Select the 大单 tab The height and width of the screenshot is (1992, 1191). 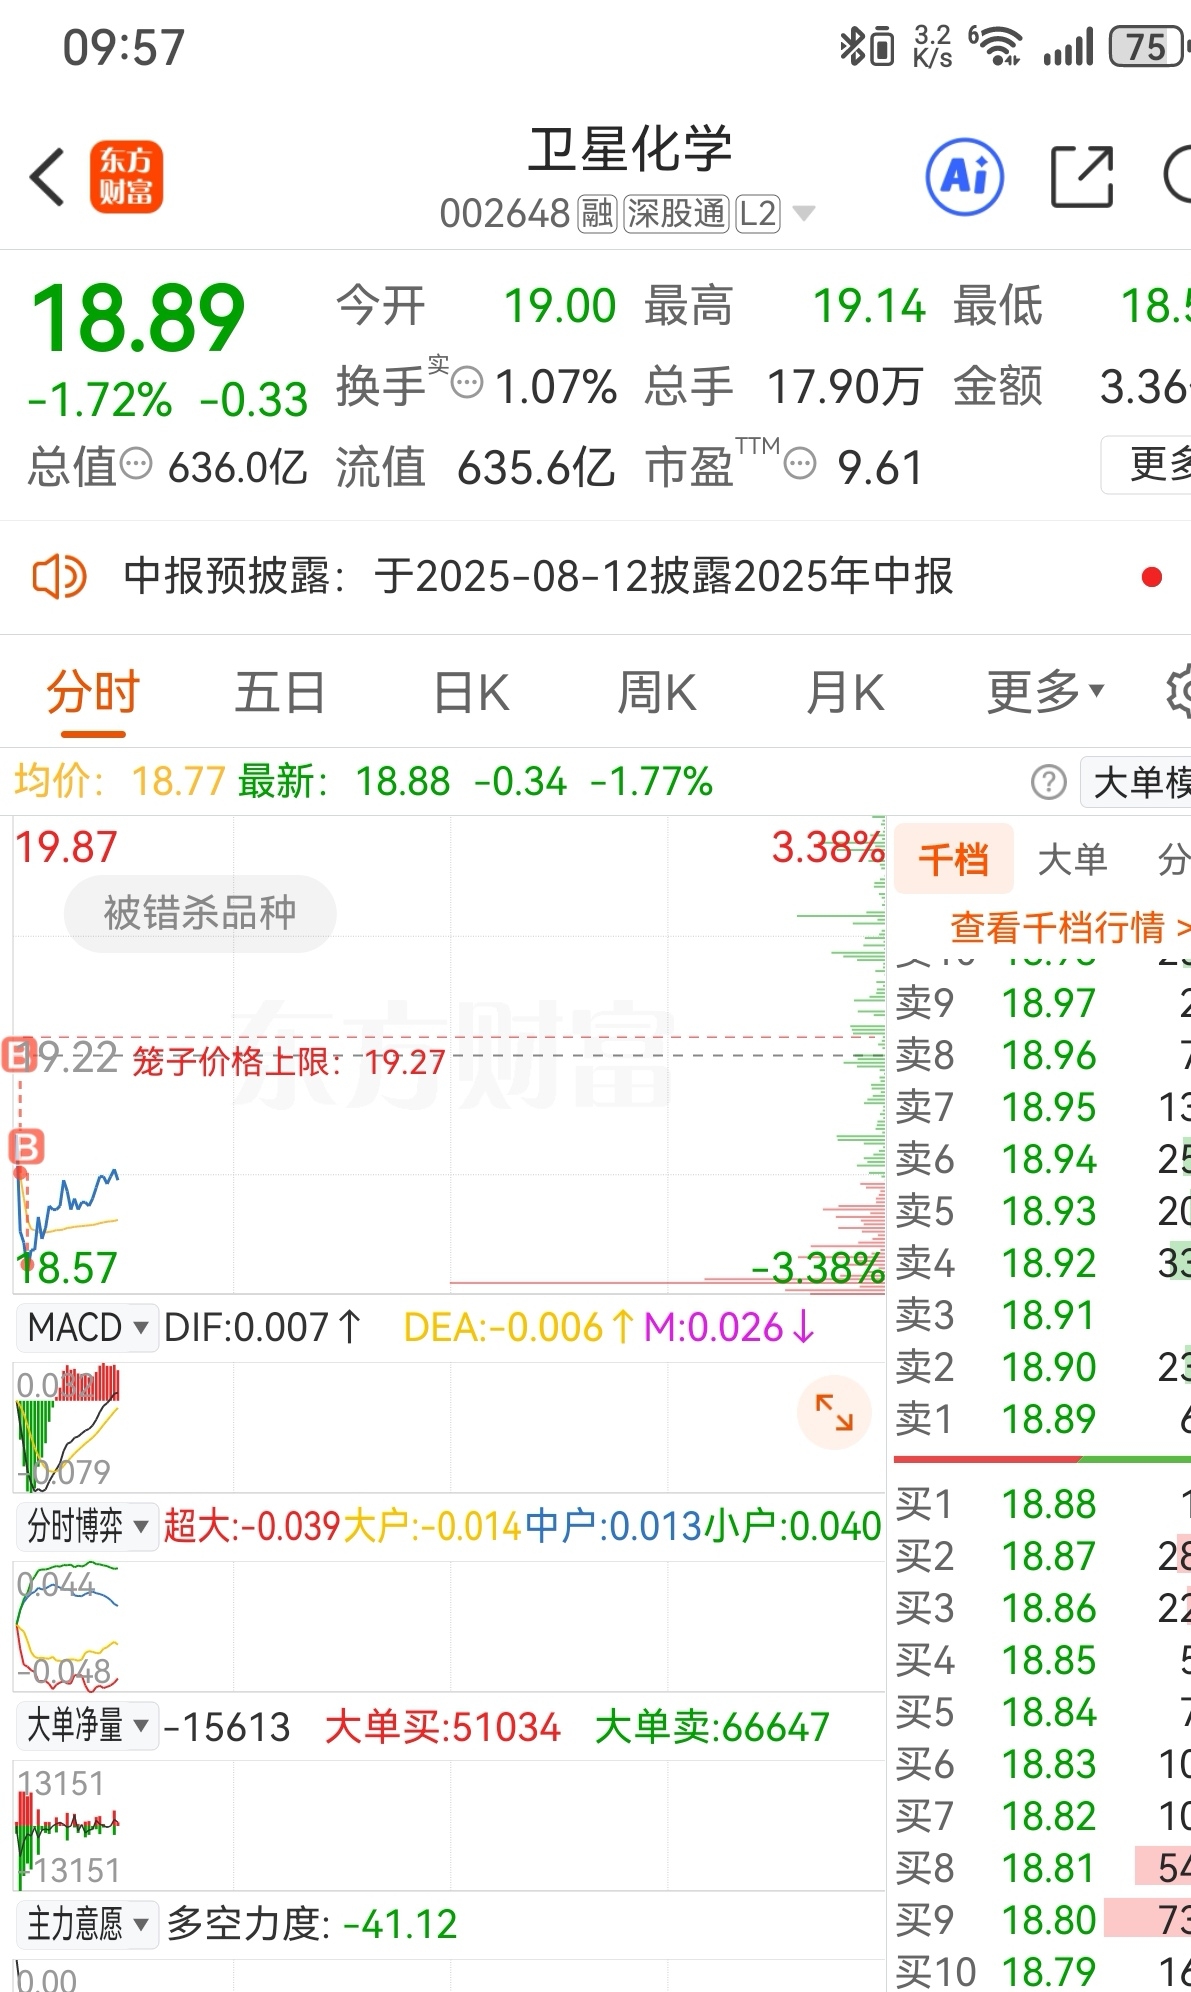click(x=1072, y=859)
